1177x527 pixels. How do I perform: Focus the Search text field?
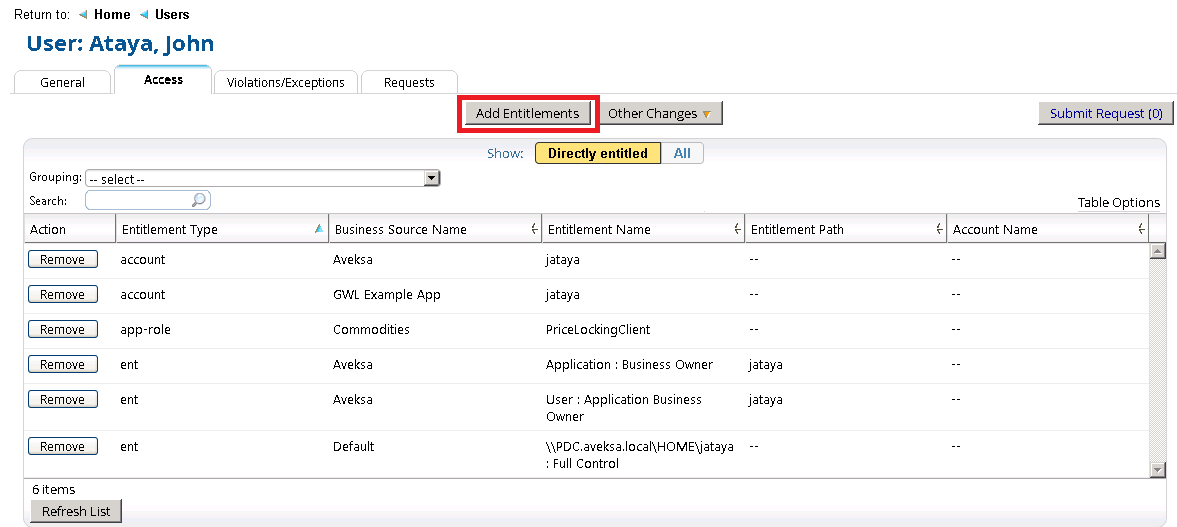pyautogui.click(x=139, y=201)
